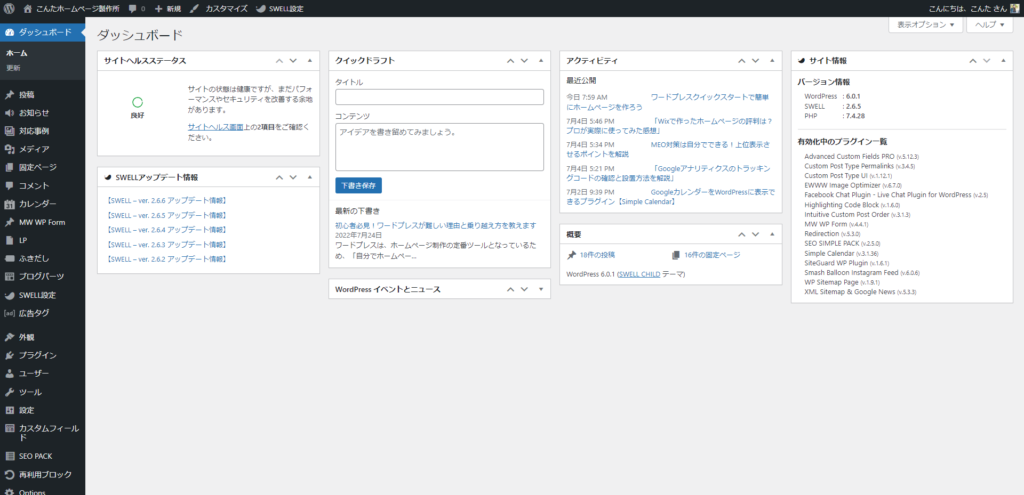Collapse the SWELLアップデート情報 panel
This screenshot has width=1024, height=495.
(x=310, y=177)
